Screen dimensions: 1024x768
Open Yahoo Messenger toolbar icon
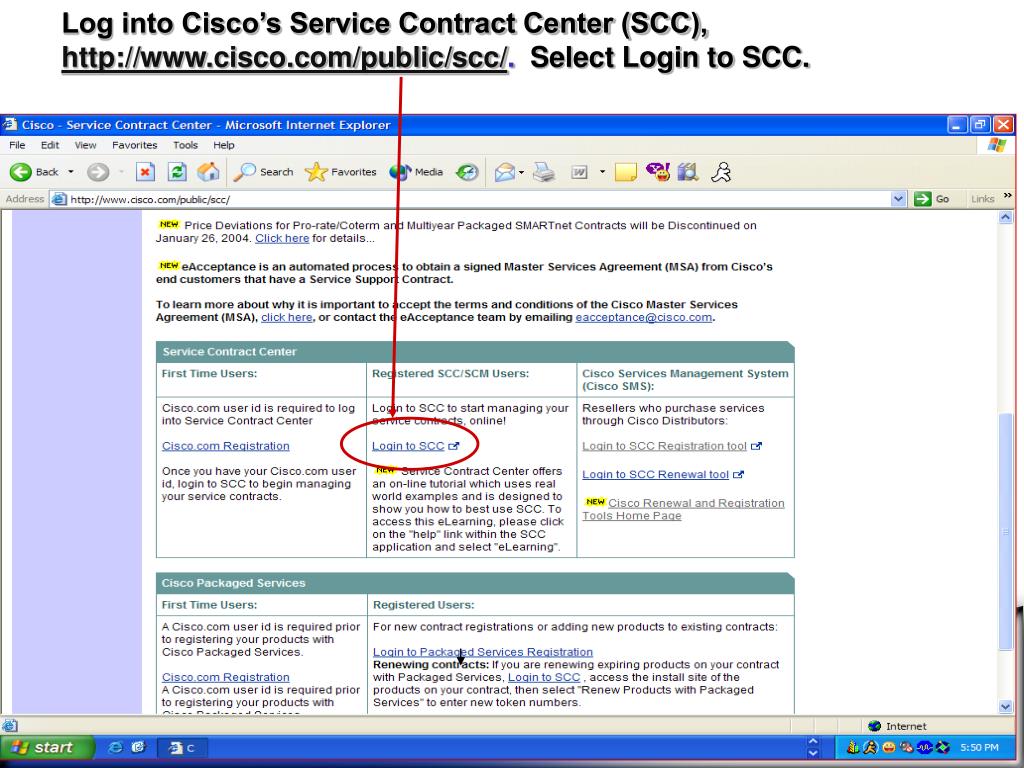click(x=658, y=172)
